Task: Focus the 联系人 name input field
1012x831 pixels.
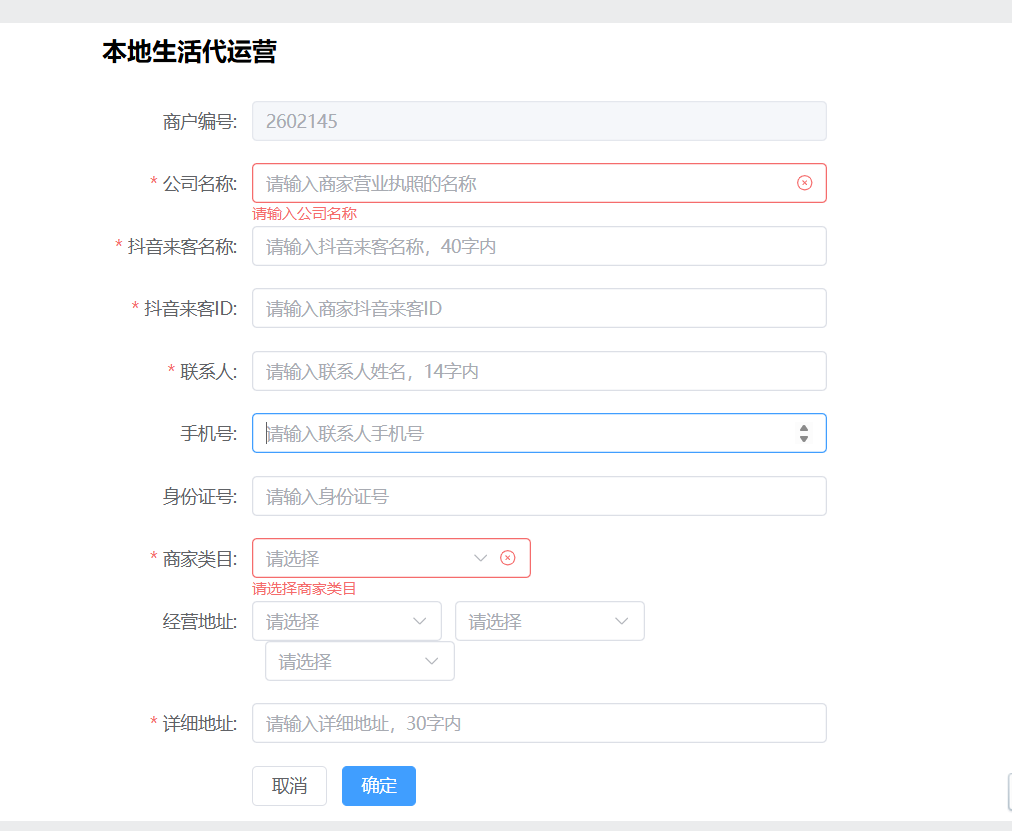Action: [539, 371]
